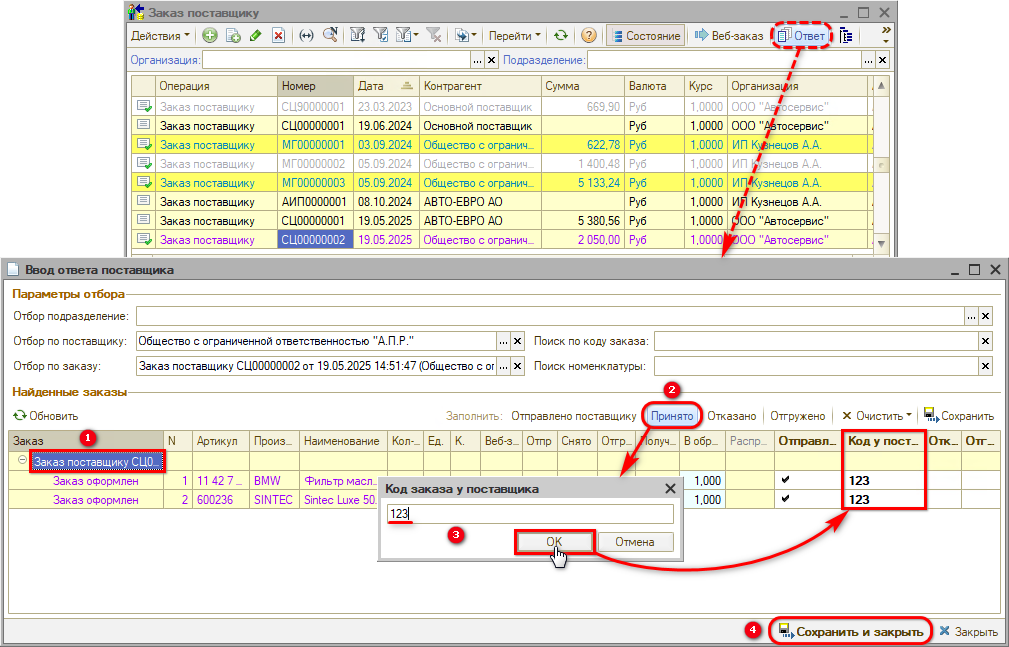Image resolution: width=1009 pixels, height=647 pixels.
Task: Toggle the Состояние button in toolbar
Action: pos(645,36)
